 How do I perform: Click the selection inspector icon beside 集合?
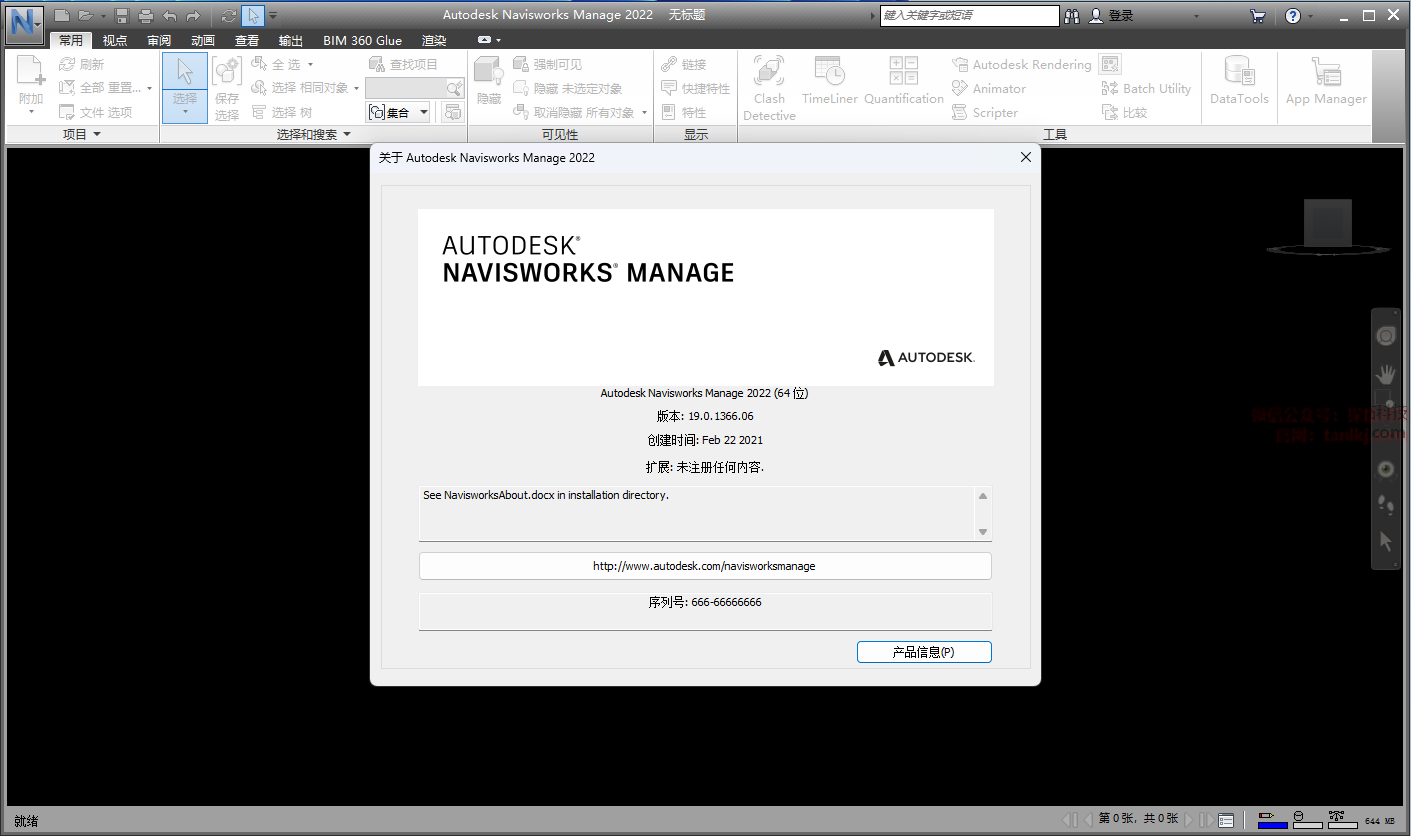pos(453,112)
